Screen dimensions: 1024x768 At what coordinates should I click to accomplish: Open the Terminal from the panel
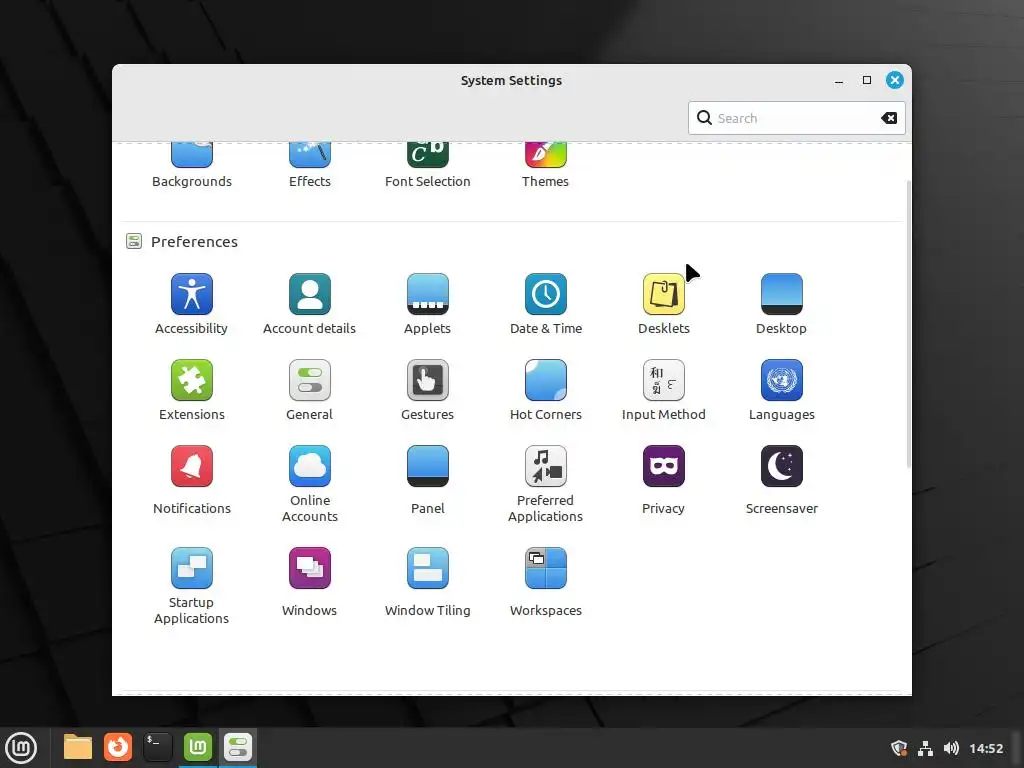coord(157,747)
